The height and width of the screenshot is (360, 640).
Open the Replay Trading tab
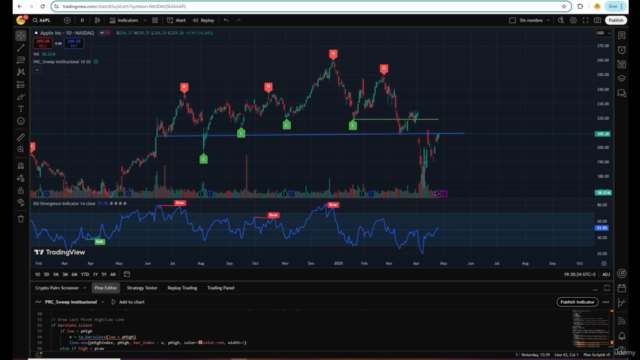pyautogui.click(x=182, y=288)
